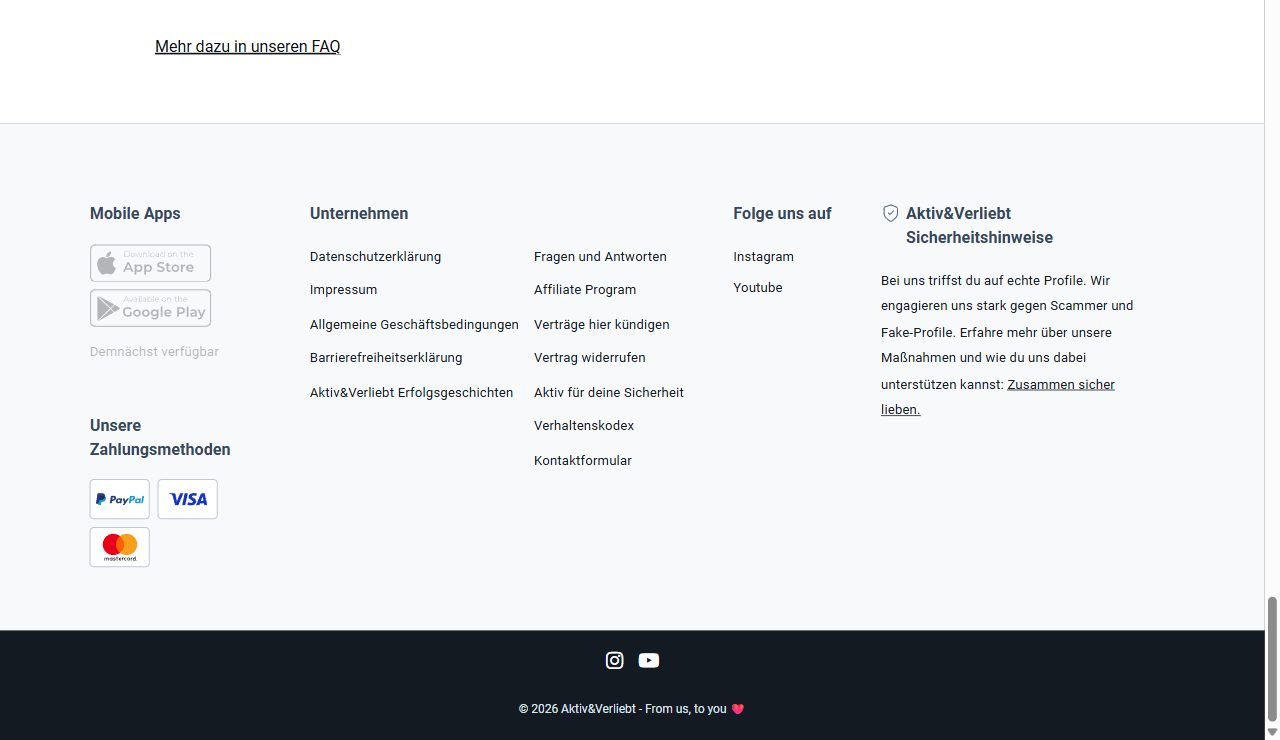Click the 'Unternehmen' heading

[359, 213]
